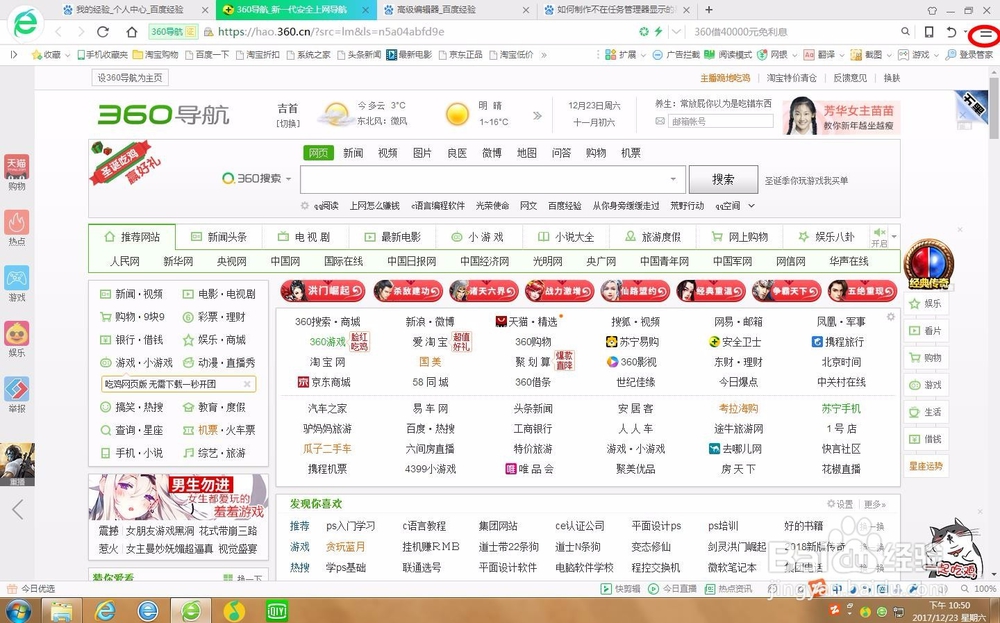Click 换肤 skin link
The height and width of the screenshot is (623, 1000).
[892, 78]
